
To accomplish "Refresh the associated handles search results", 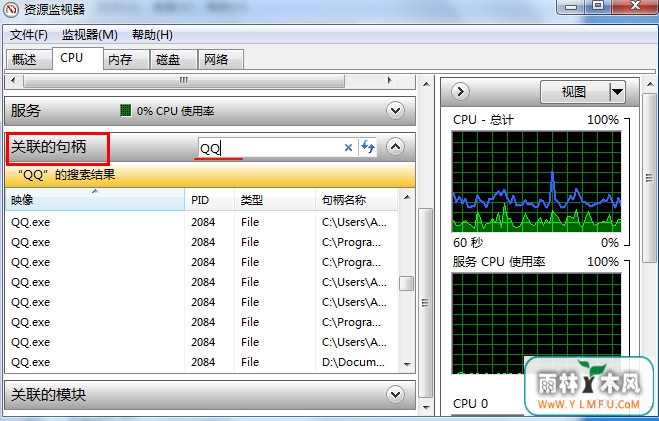I will [x=368, y=147].
